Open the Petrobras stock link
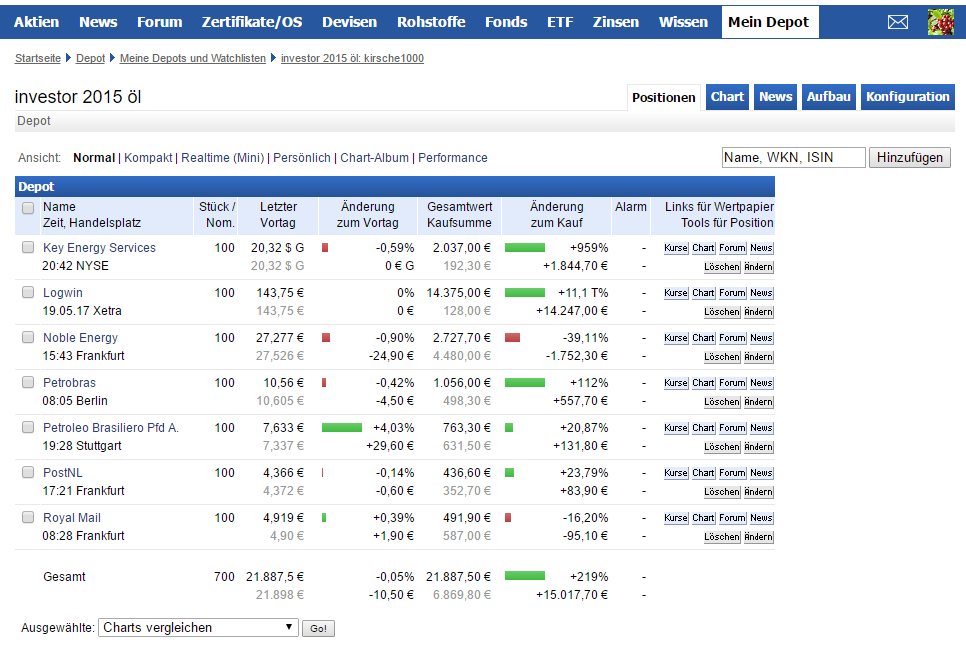Image resolution: width=966 pixels, height=650 pixels. 69,383
